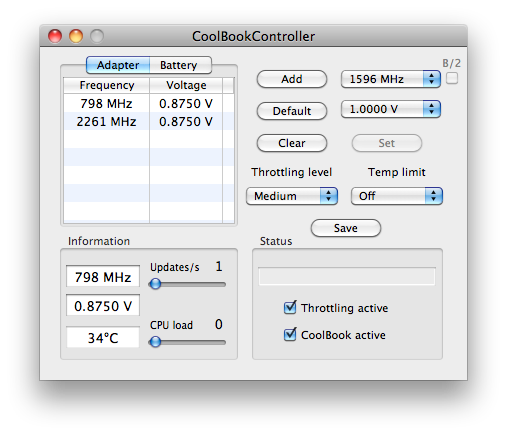Screen dimensions: 507x435
Task: Click the Frequency column header
Action: (107, 85)
